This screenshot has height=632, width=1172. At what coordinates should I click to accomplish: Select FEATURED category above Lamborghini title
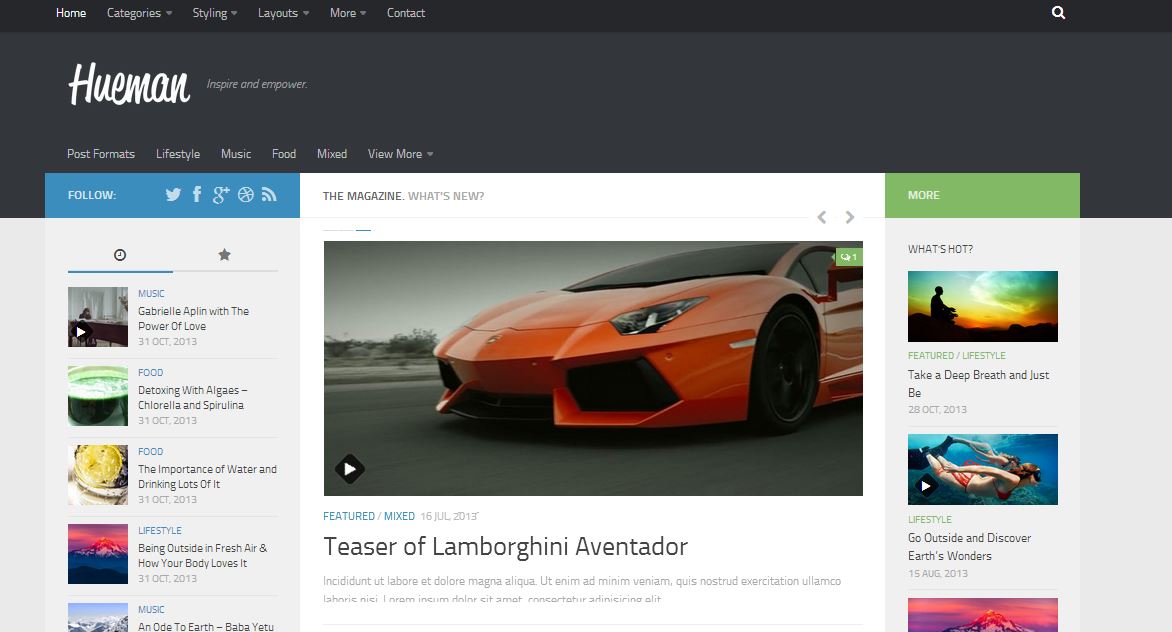pyautogui.click(x=349, y=516)
